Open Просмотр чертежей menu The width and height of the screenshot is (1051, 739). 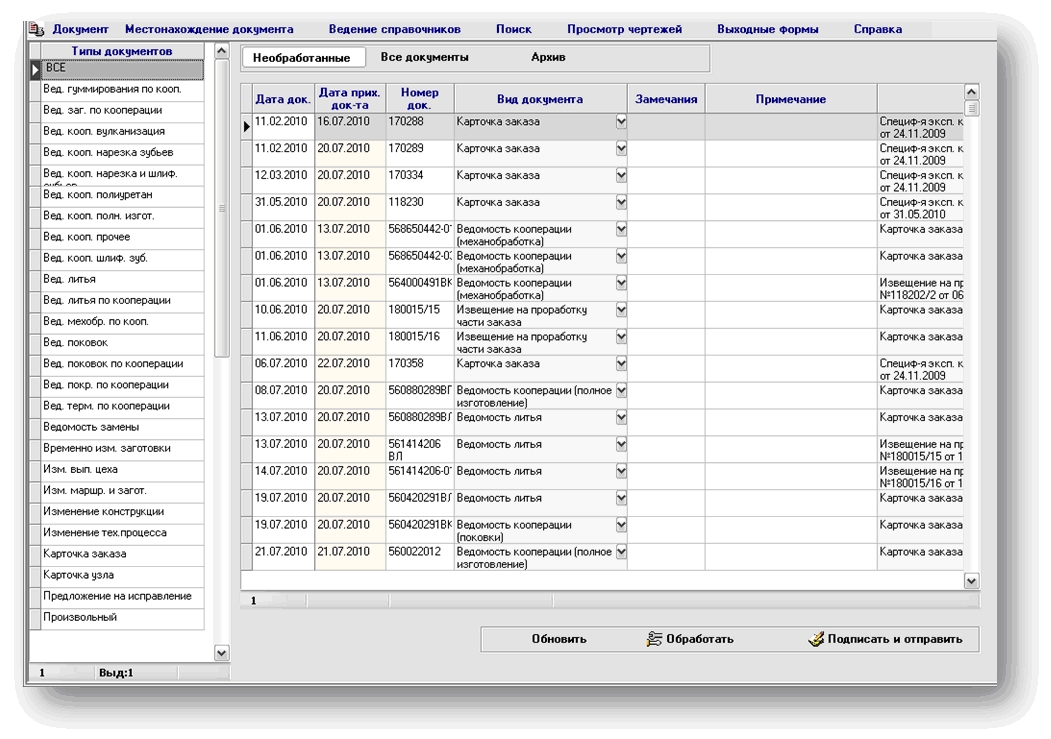pos(624,29)
